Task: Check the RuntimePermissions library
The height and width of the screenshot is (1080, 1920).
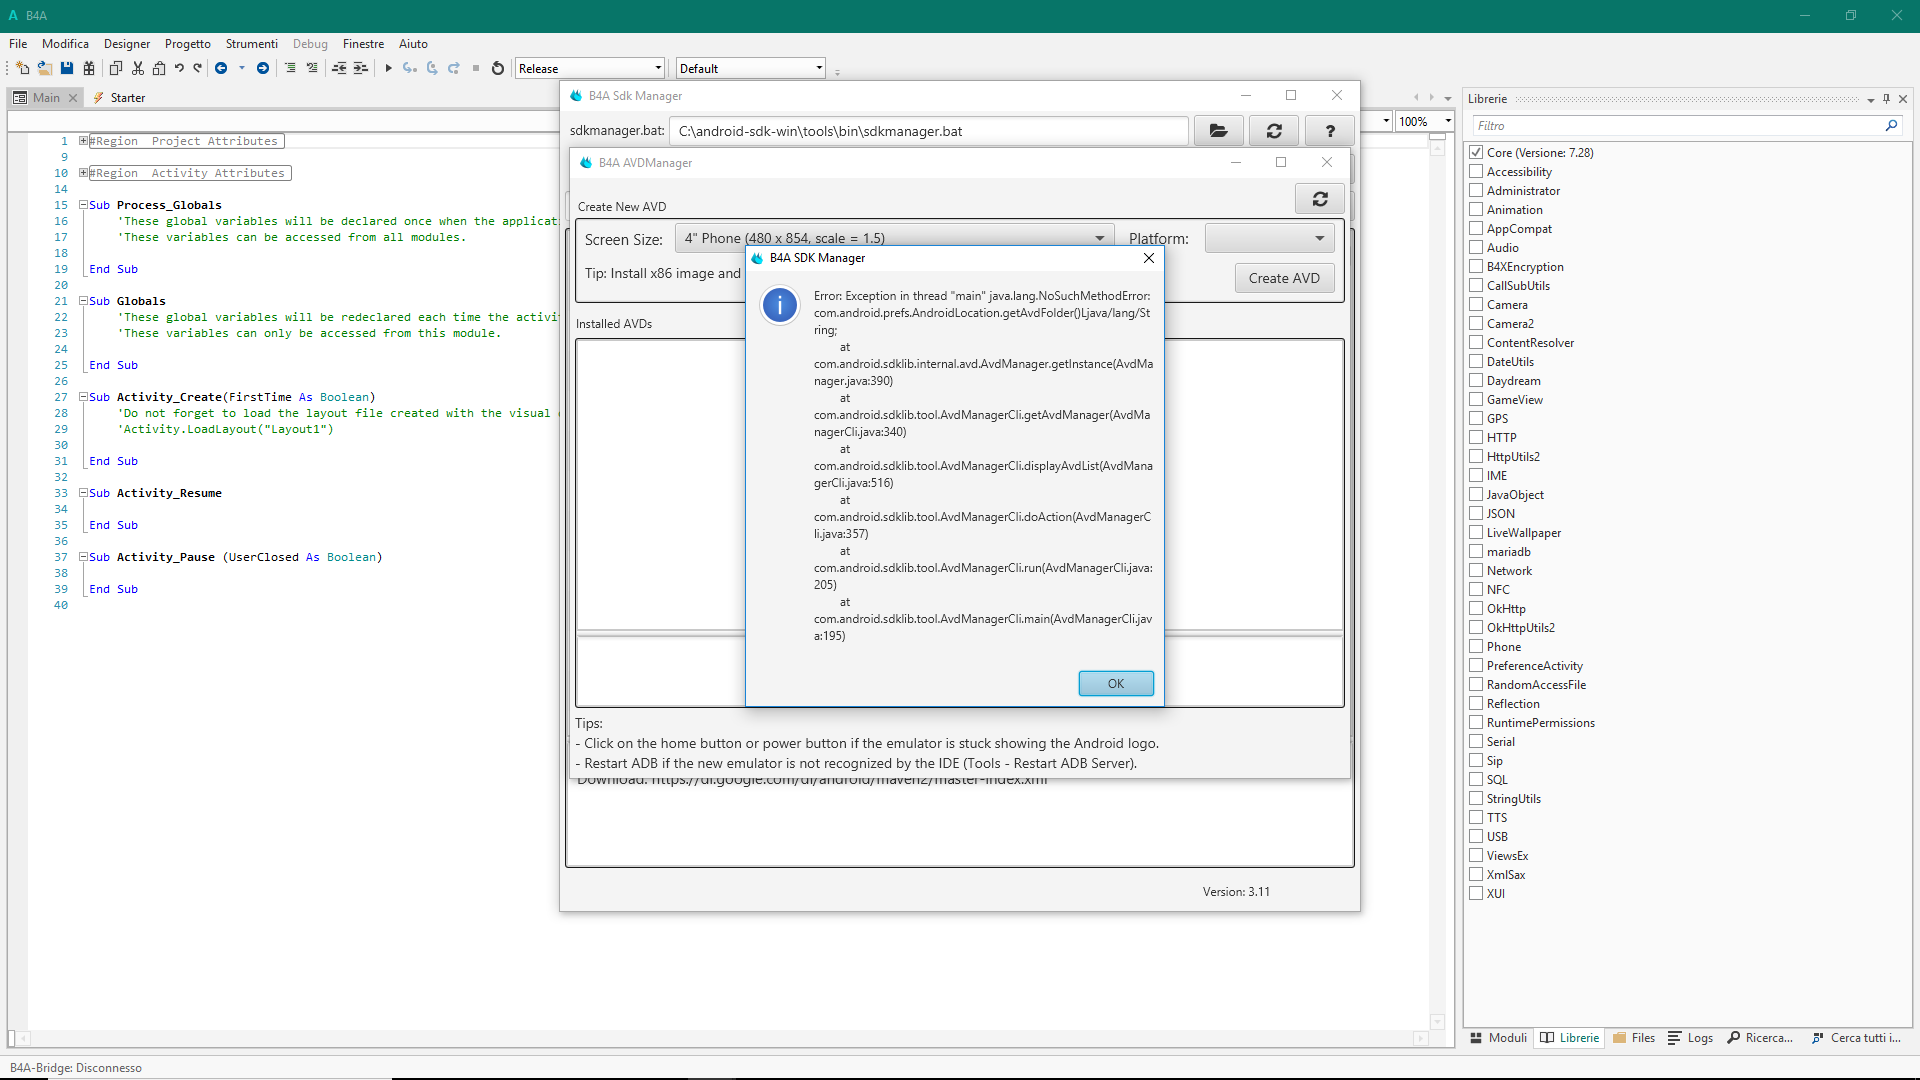Action: (1476, 723)
